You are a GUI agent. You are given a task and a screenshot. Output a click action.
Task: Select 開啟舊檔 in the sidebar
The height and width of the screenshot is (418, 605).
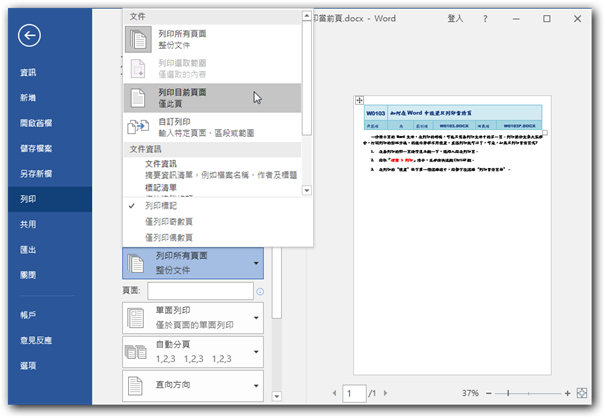tap(36, 123)
